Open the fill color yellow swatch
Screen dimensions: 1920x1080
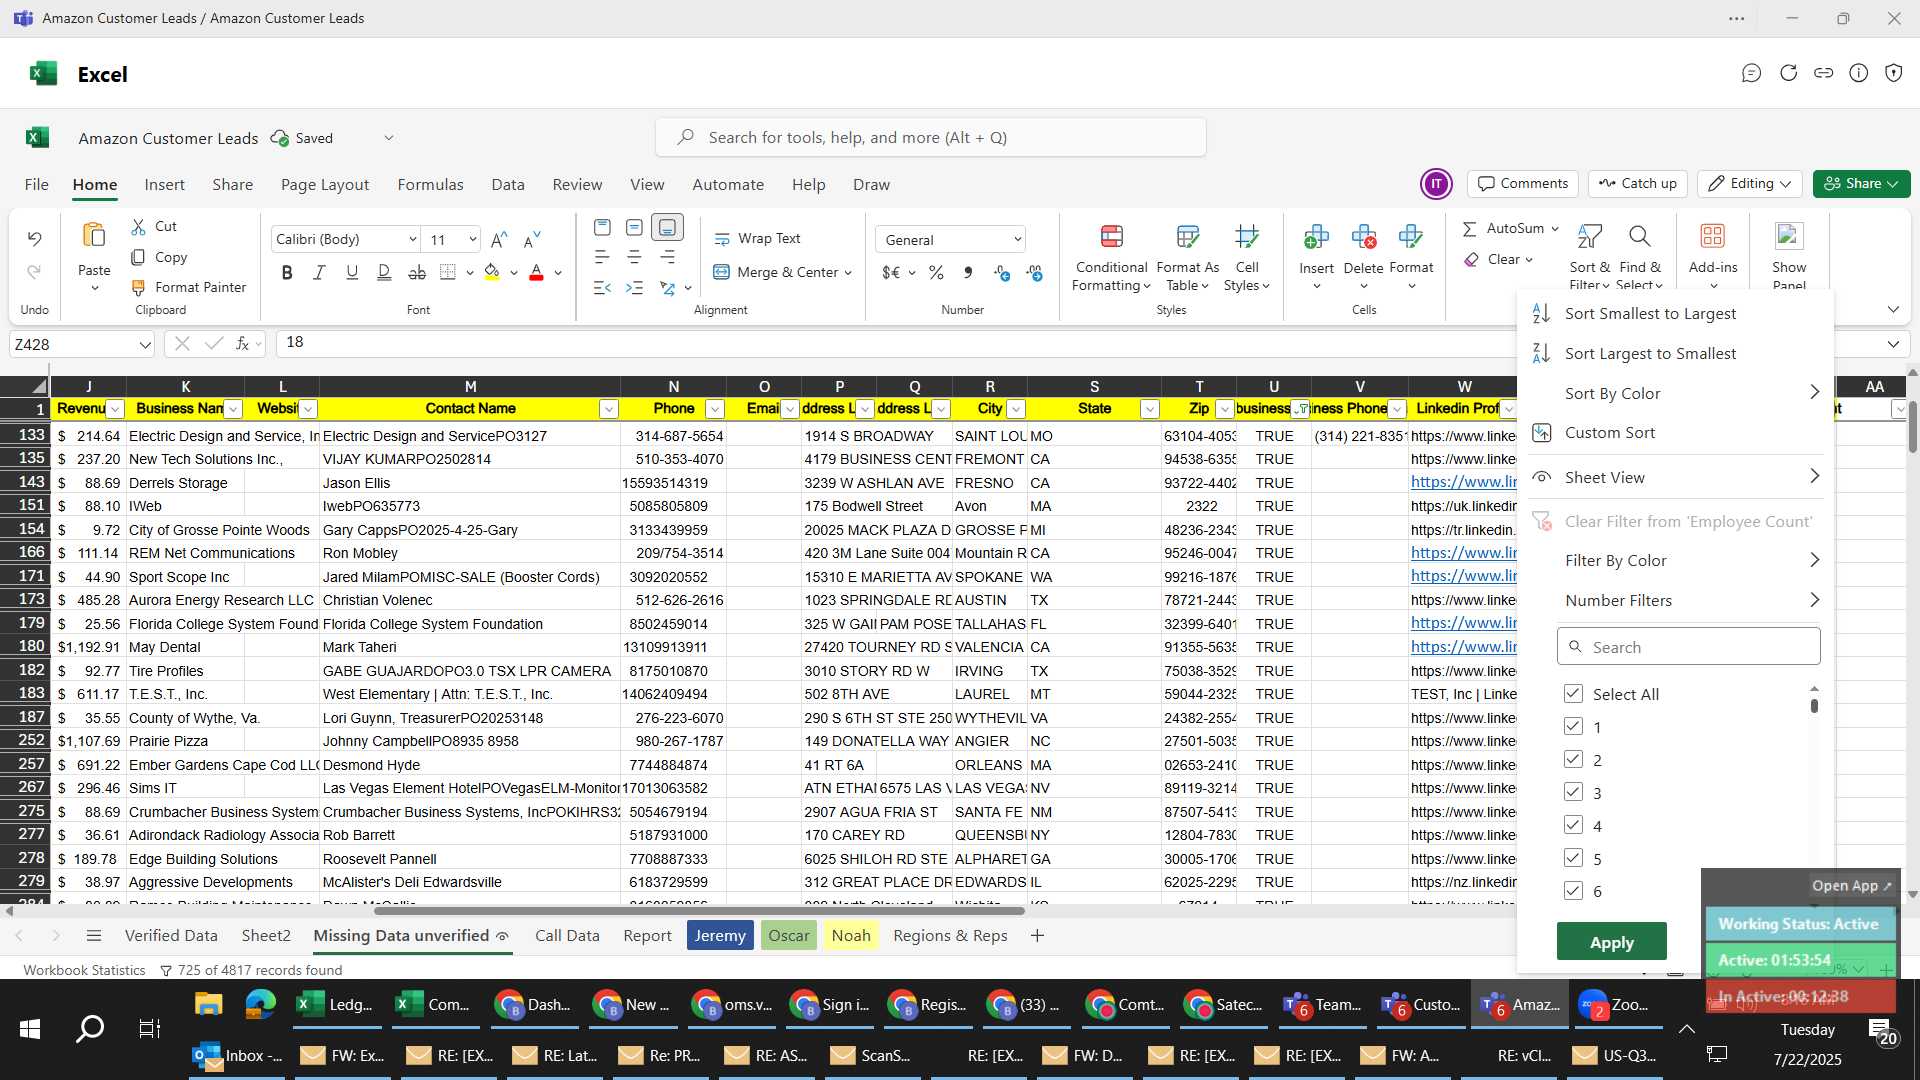[x=491, y=272]
